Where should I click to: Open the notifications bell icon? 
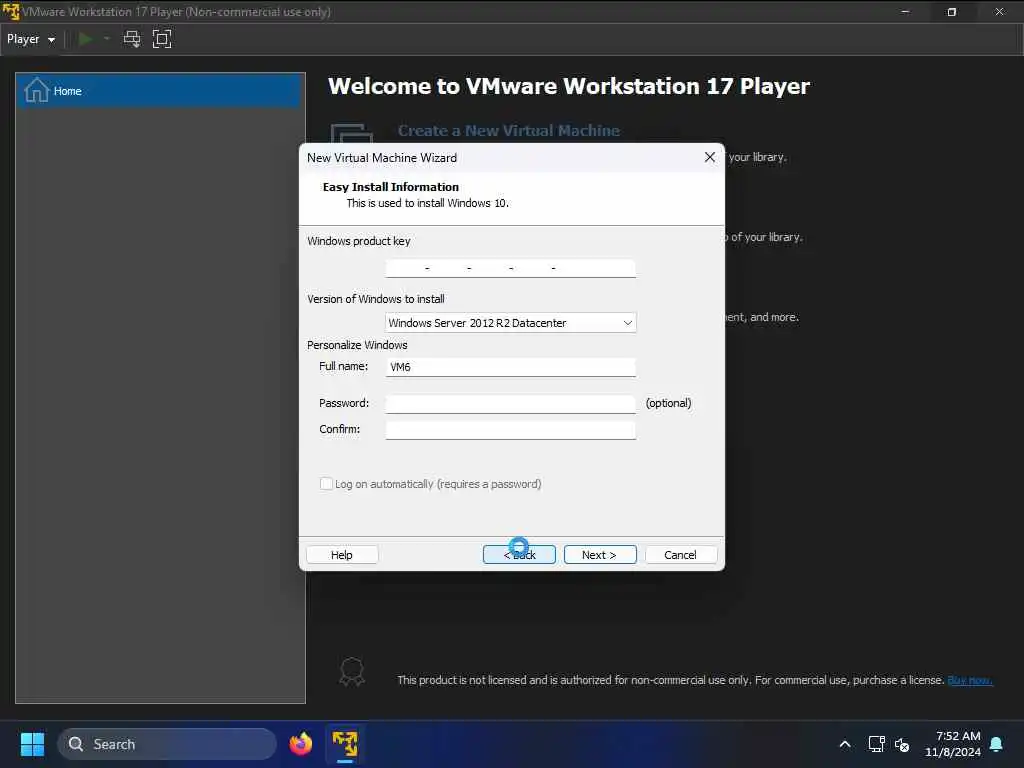[997, 744]
